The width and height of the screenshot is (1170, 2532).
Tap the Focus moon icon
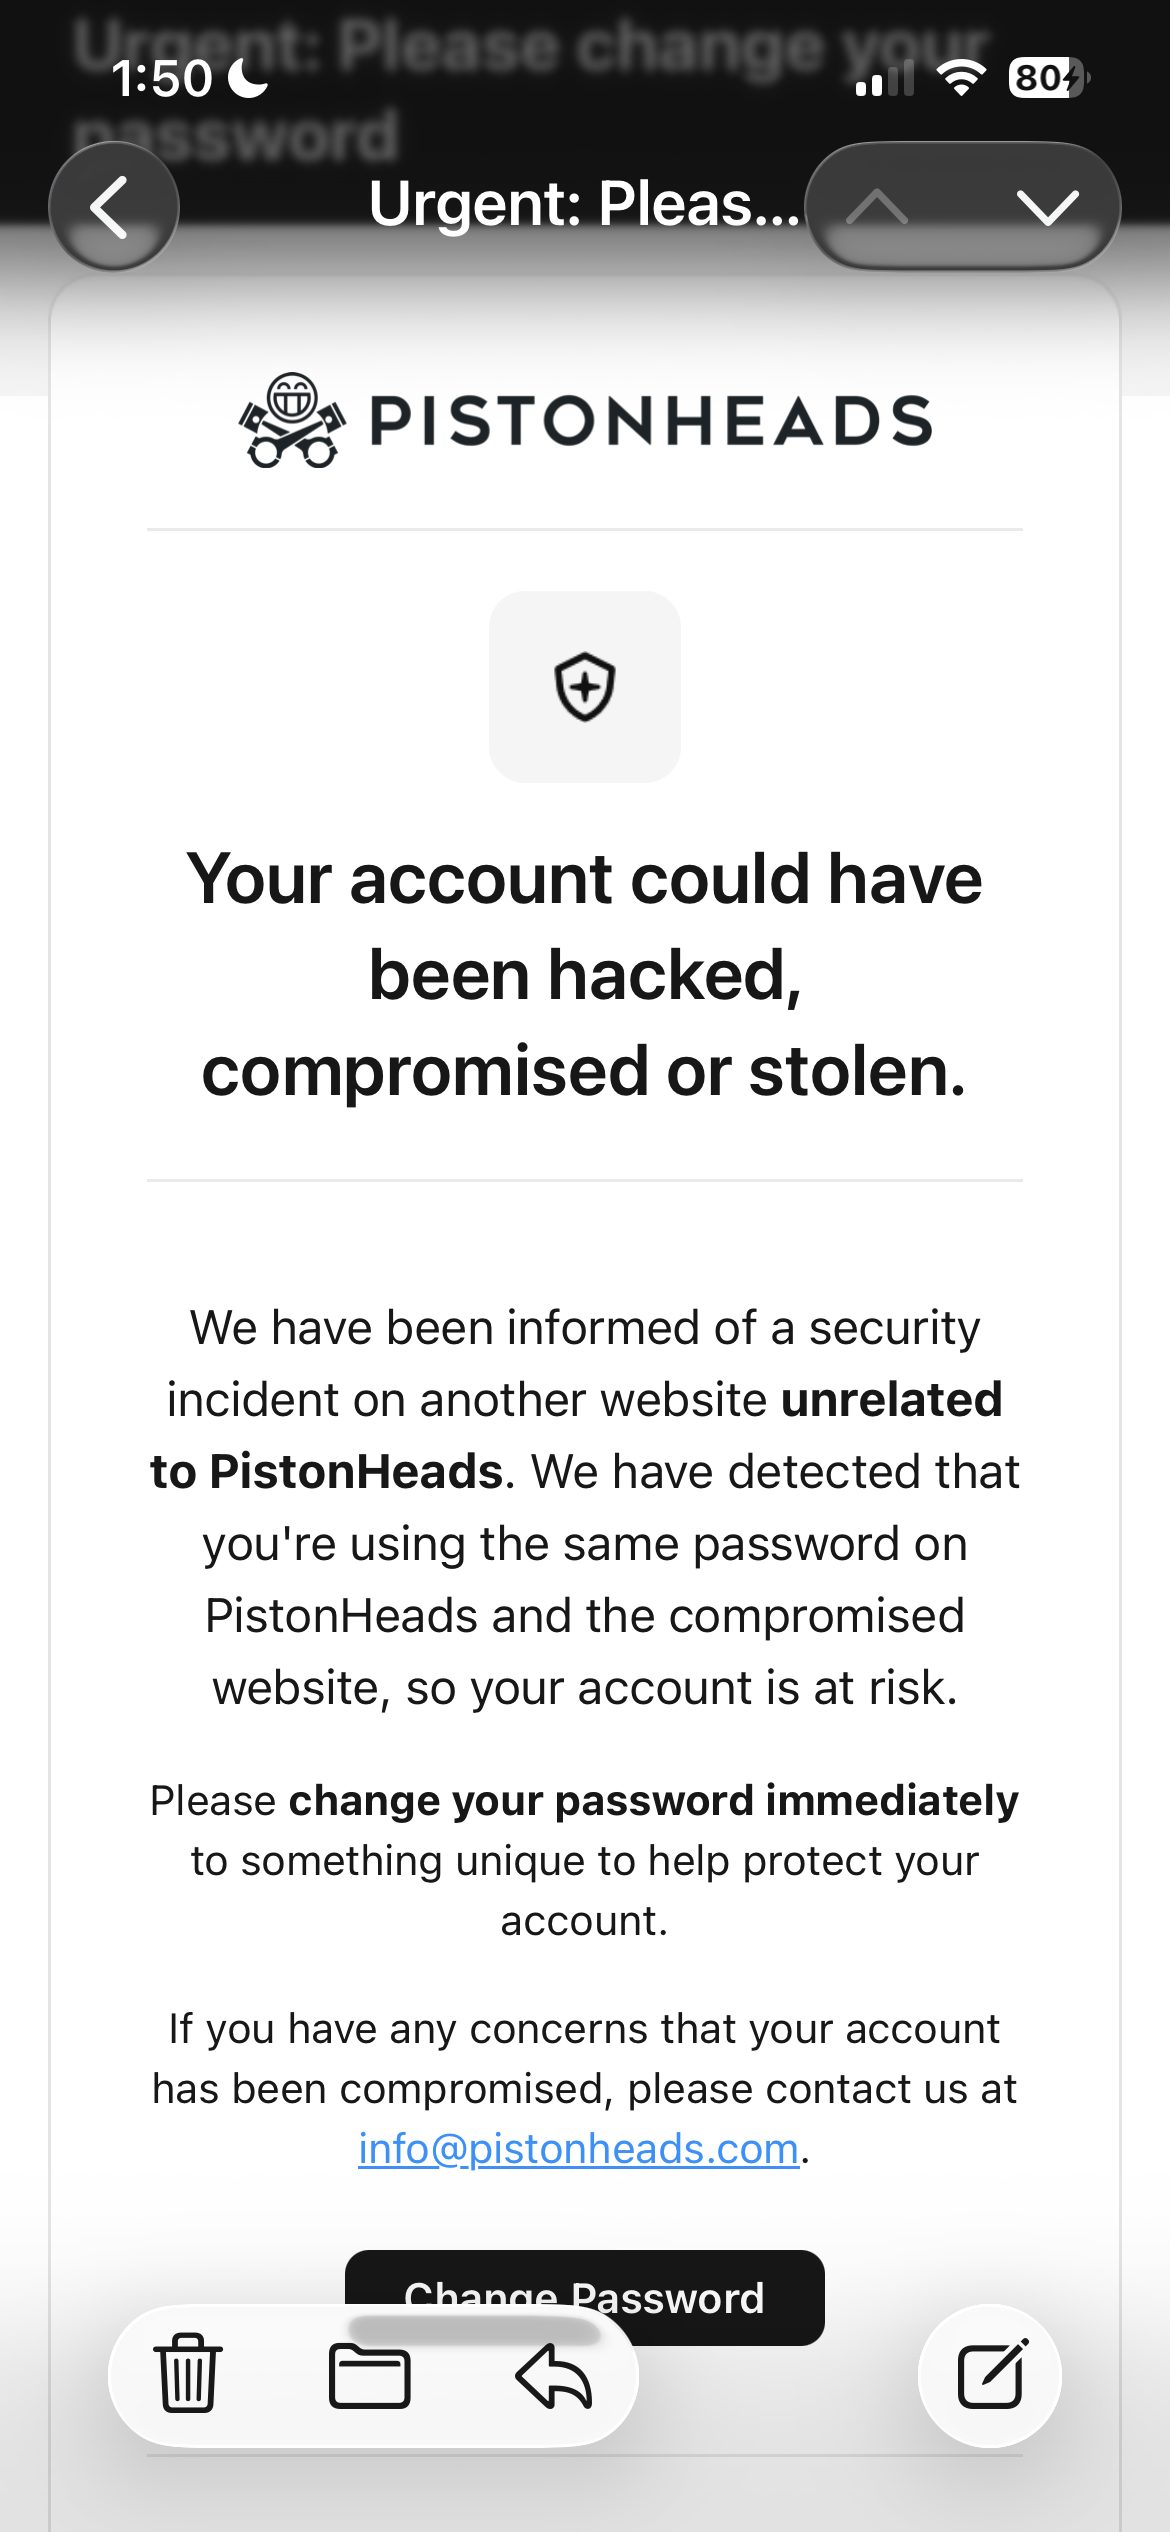[248, 78]
